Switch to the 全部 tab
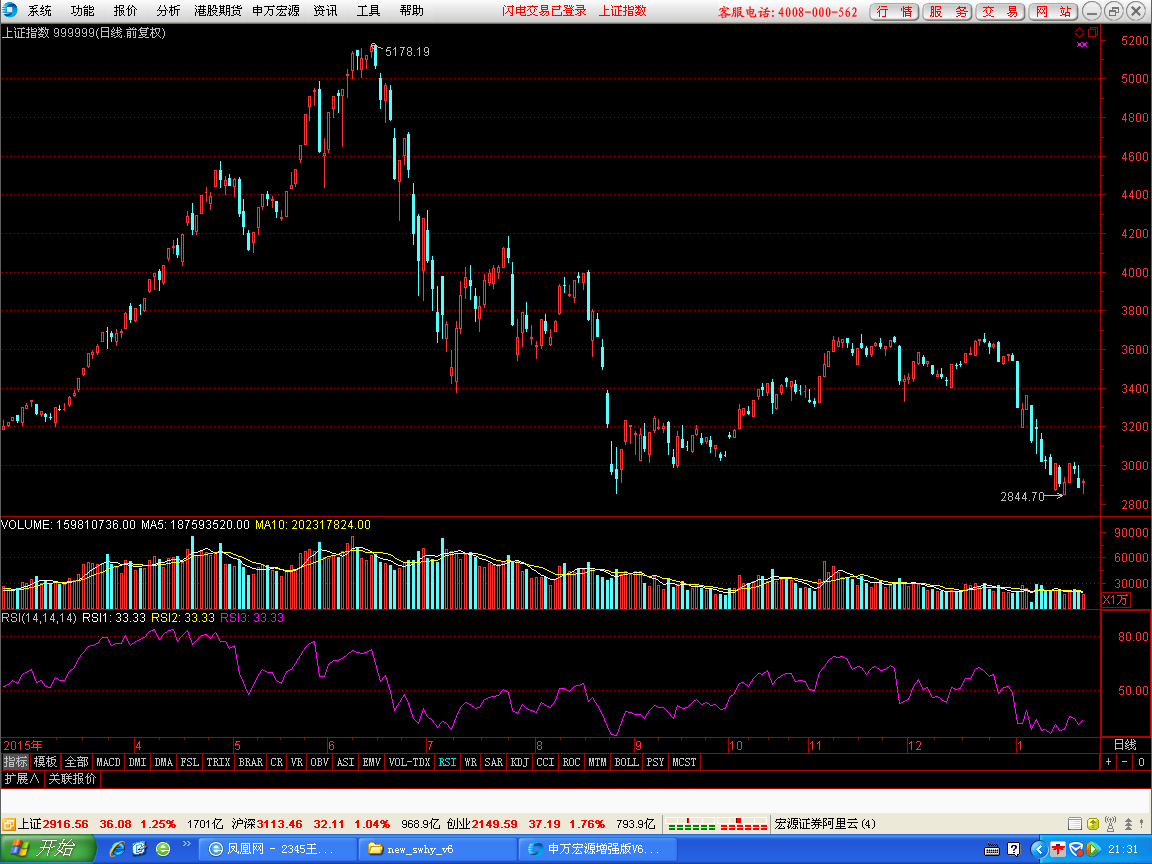Screen dimensions: 1152x864 pyautogui.click(x=76, y=762)
